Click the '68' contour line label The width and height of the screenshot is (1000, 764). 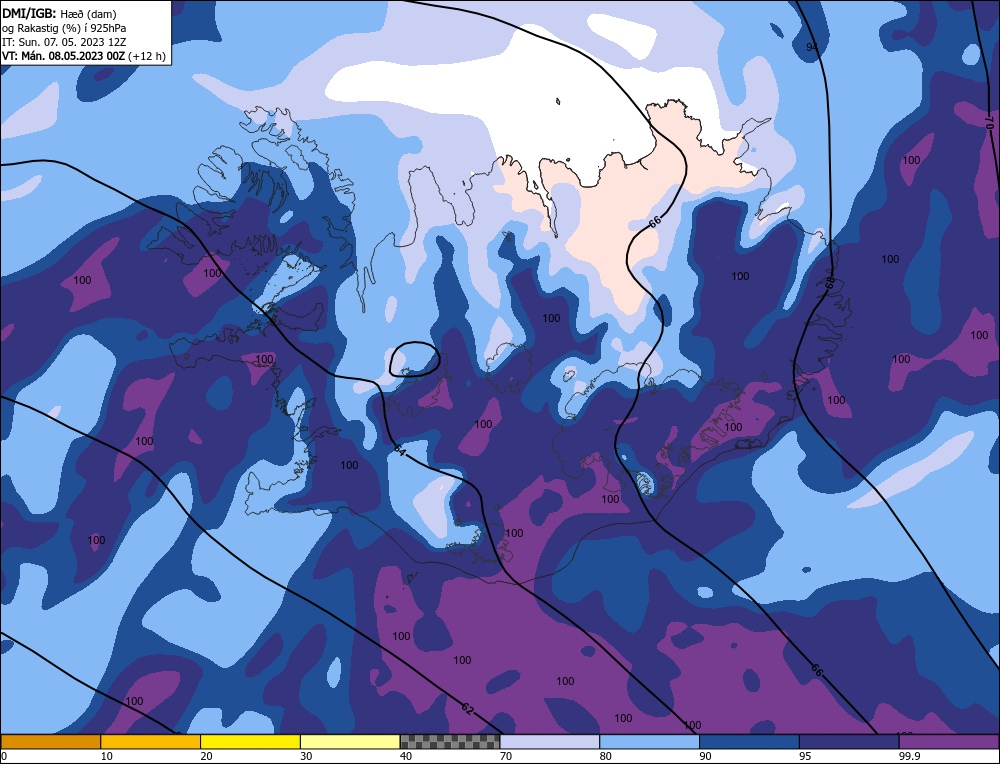click(x=830, y=284)
